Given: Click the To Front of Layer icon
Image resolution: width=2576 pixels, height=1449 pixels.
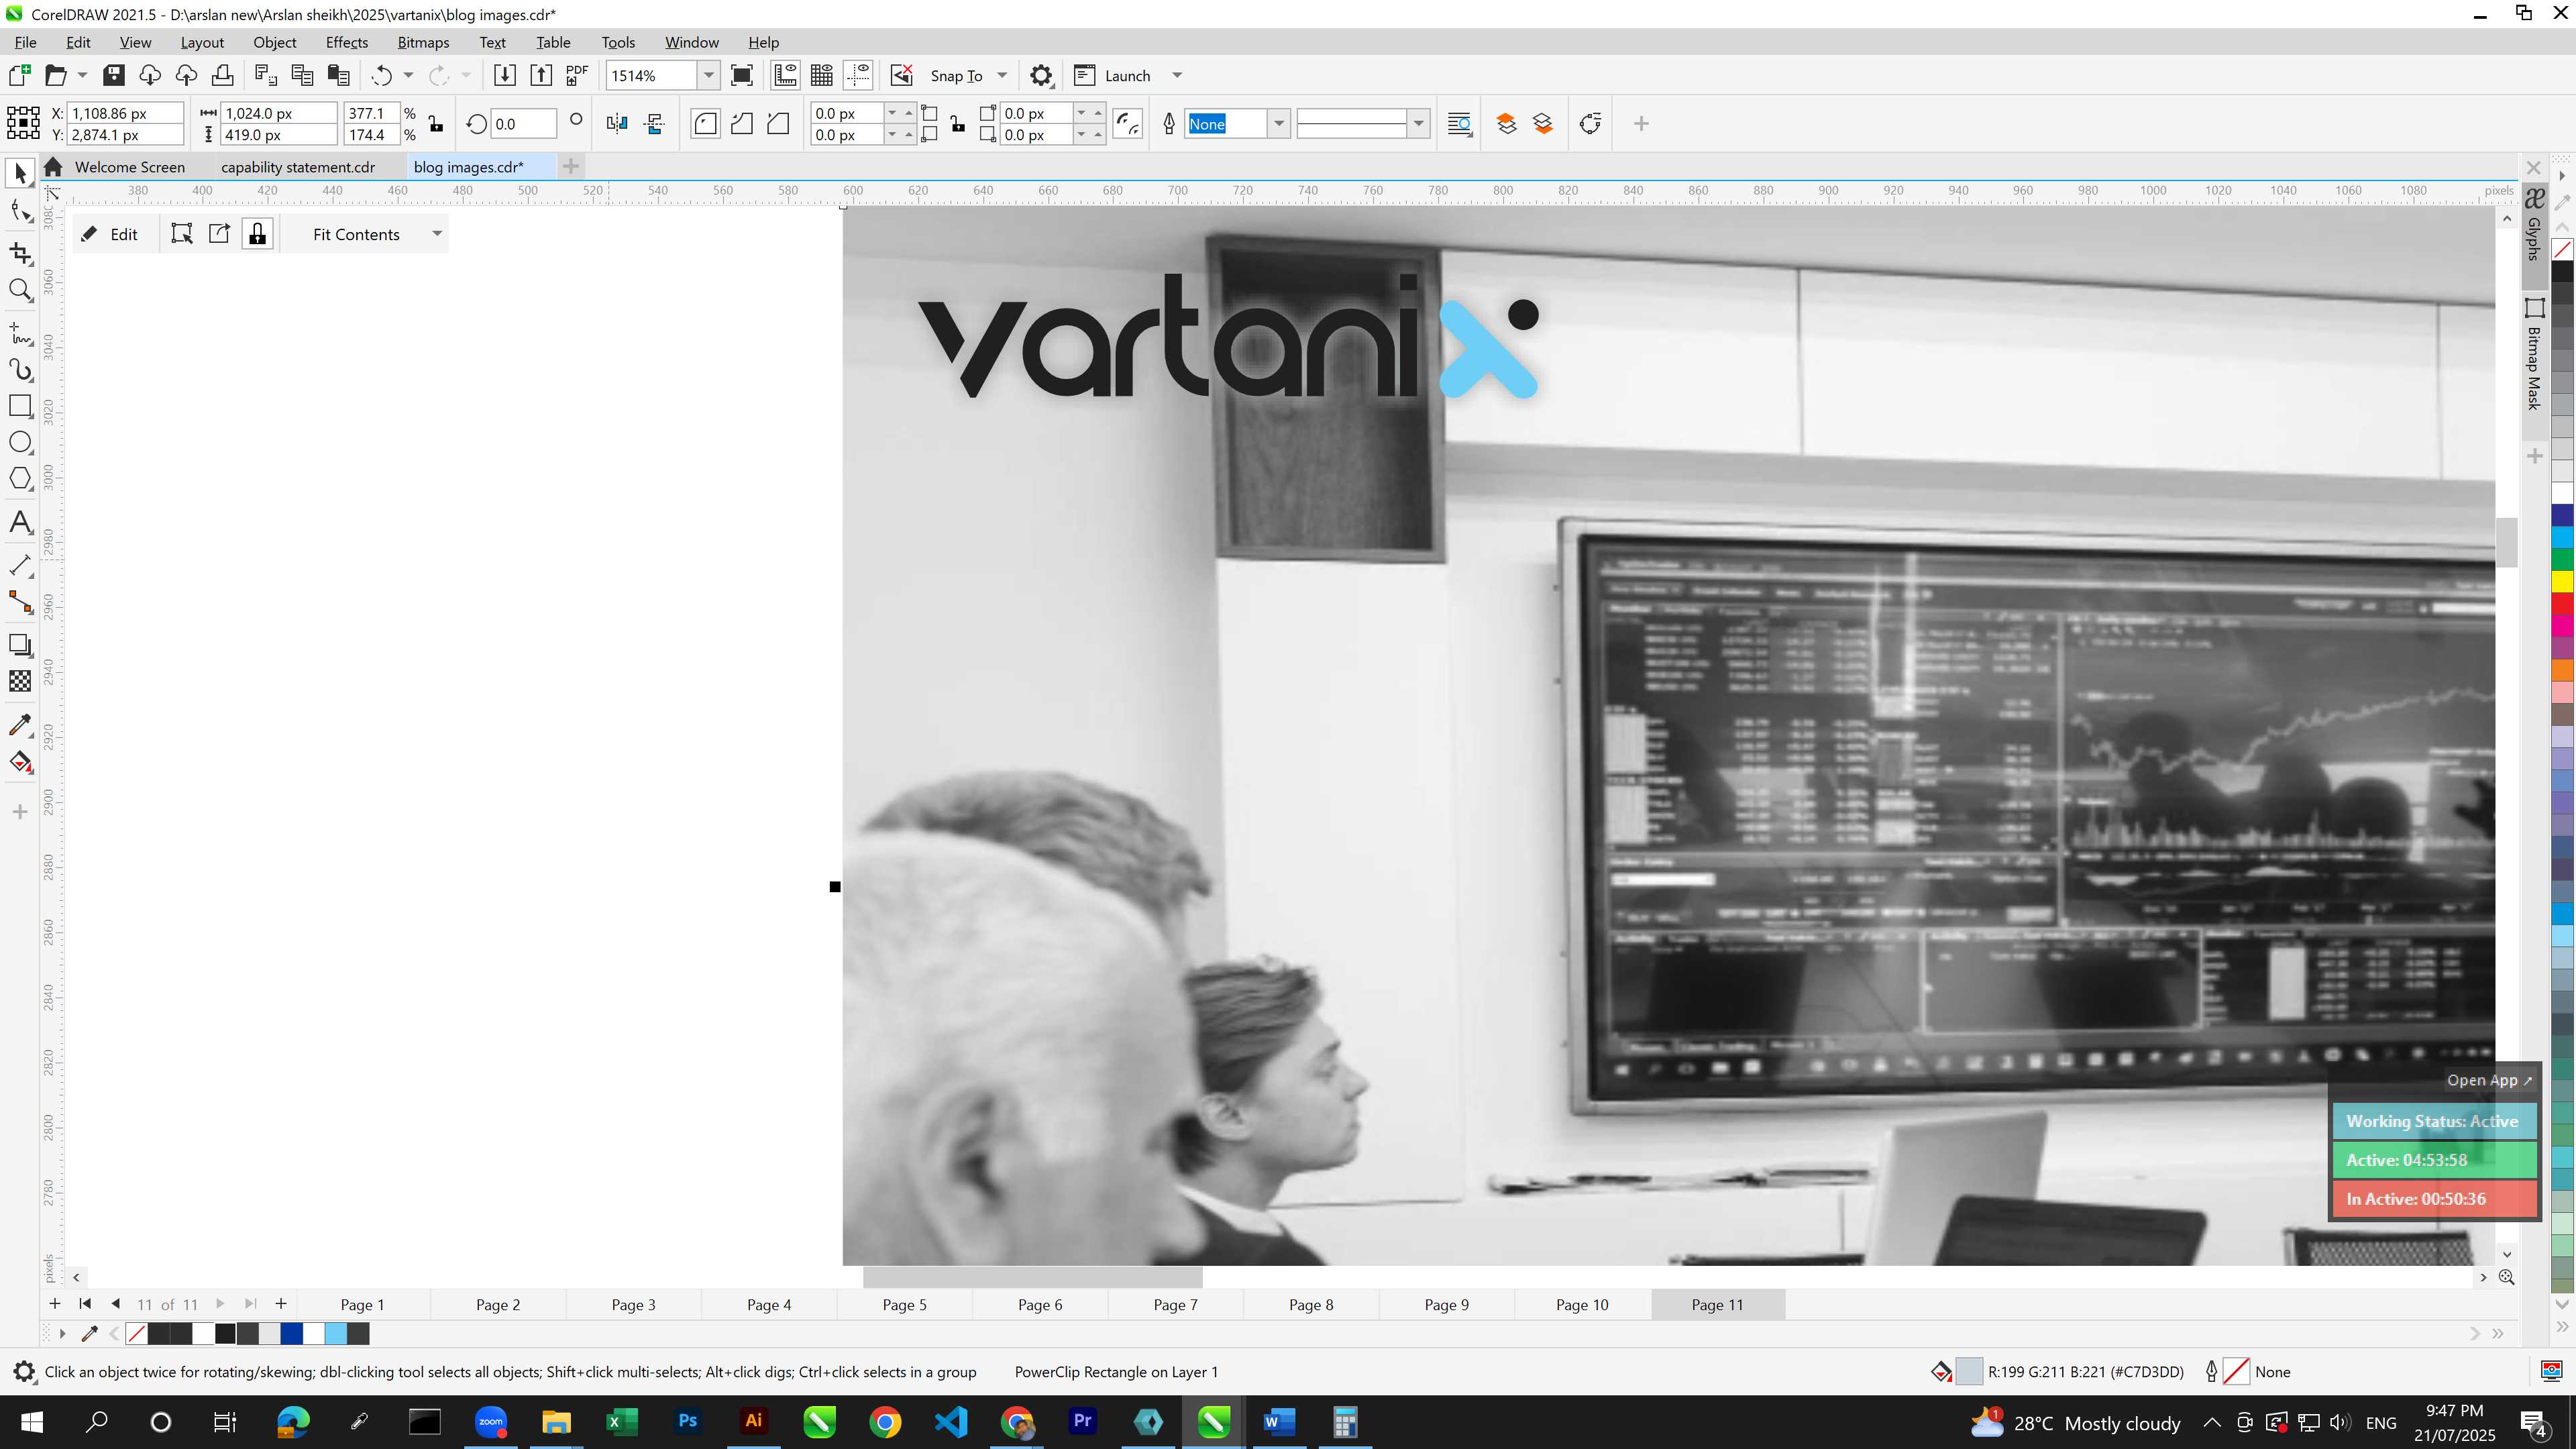Looking at the screenshot, I should 1506,124.
